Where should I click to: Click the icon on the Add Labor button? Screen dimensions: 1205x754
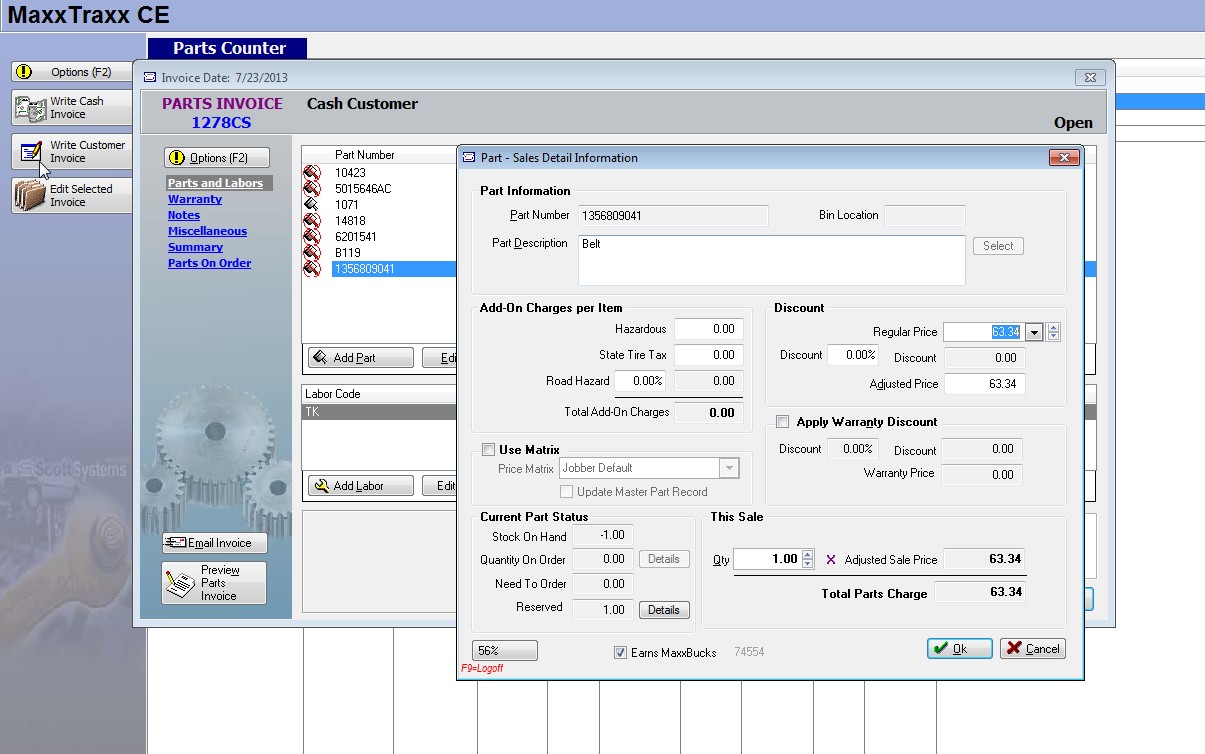tap(320, 486)
